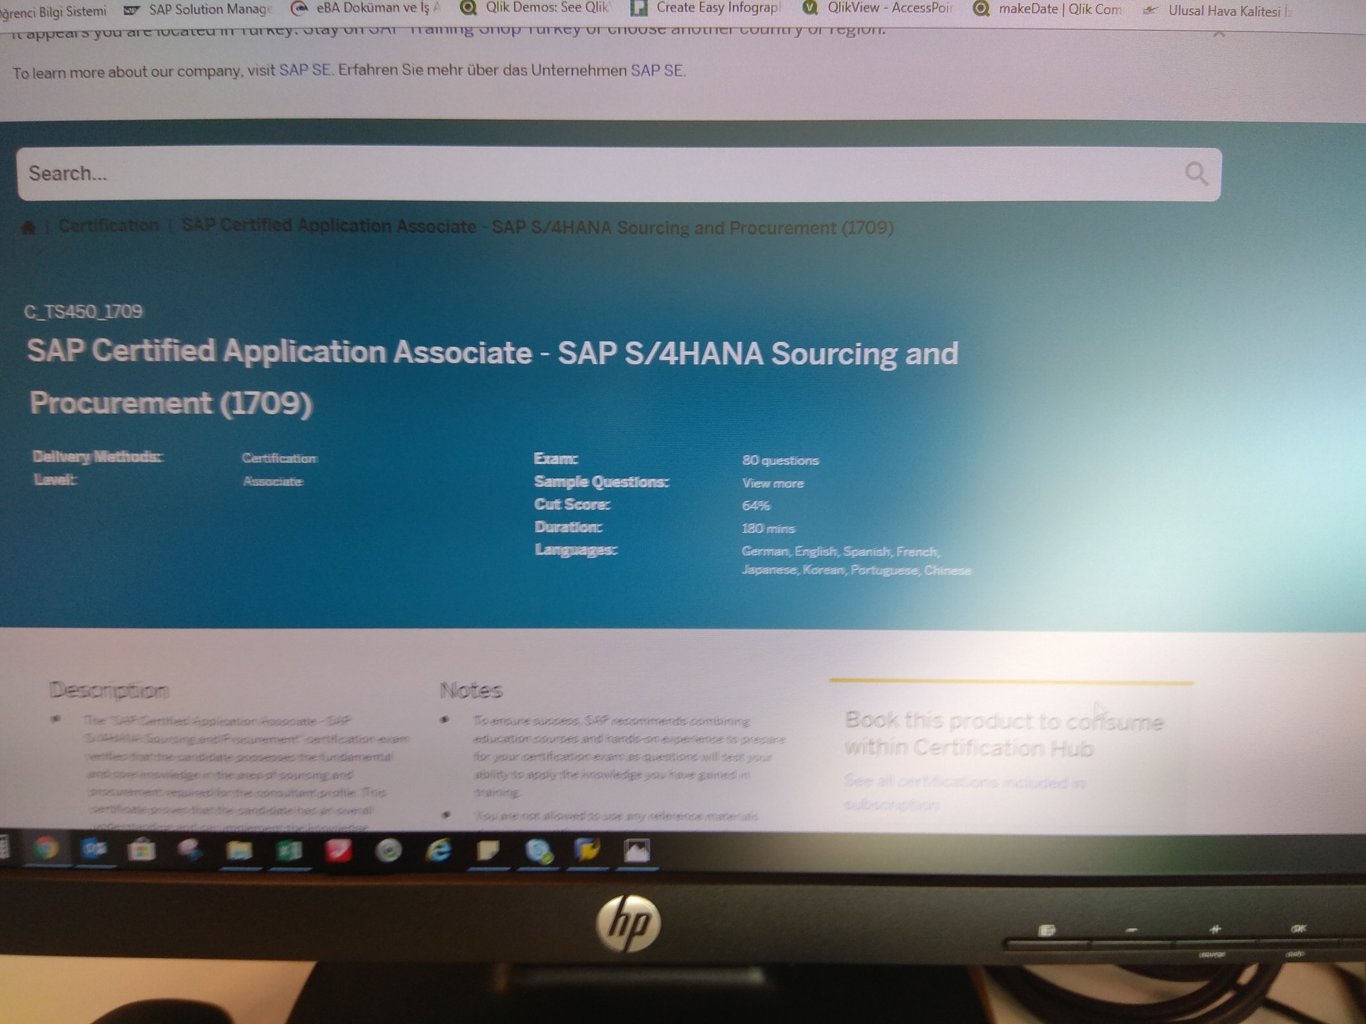
Task: Open Outlook from the taskbar
Action: tap(94, 849)
